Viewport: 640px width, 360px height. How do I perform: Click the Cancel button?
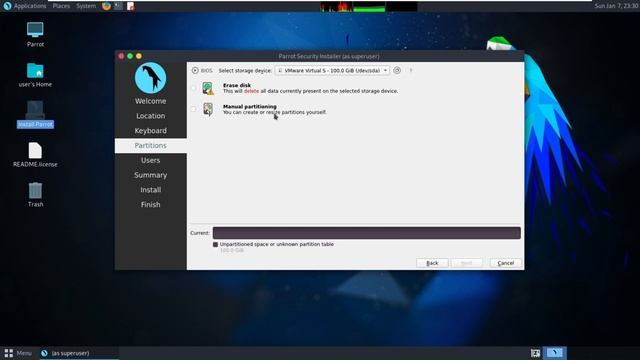pyautogui.click(x=506, y=263)
